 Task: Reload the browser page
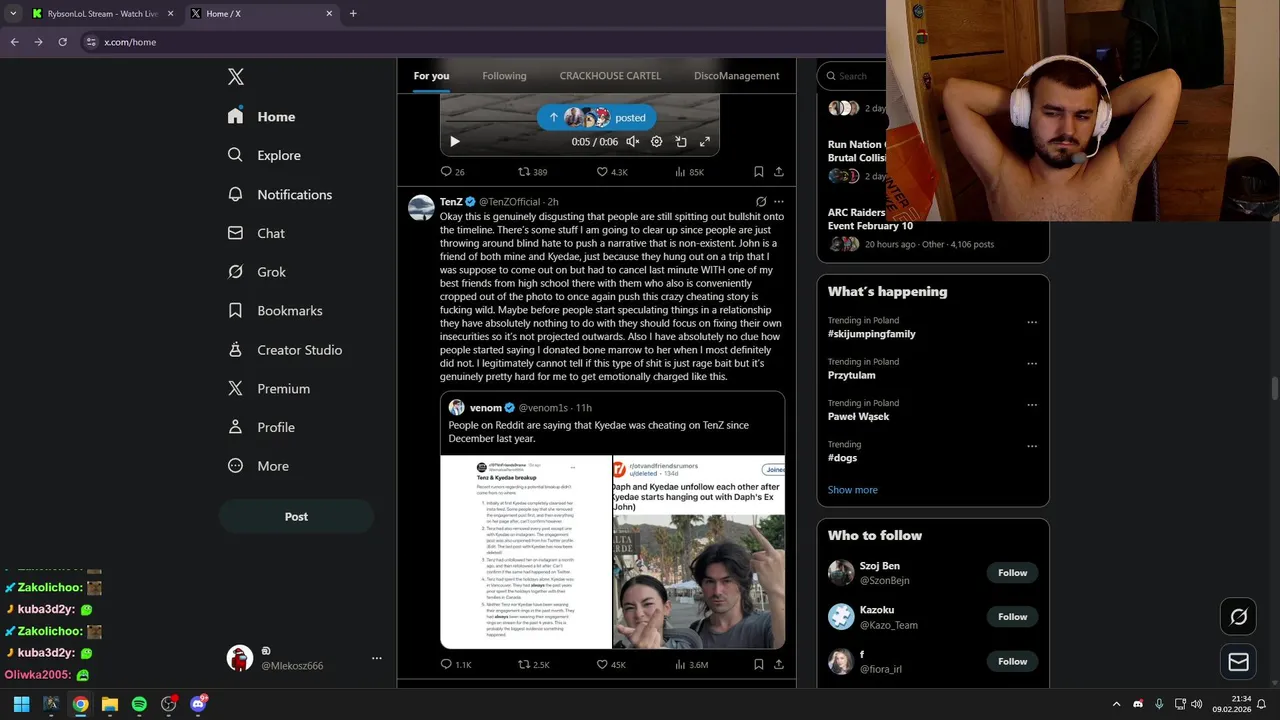tap(62, 42)
